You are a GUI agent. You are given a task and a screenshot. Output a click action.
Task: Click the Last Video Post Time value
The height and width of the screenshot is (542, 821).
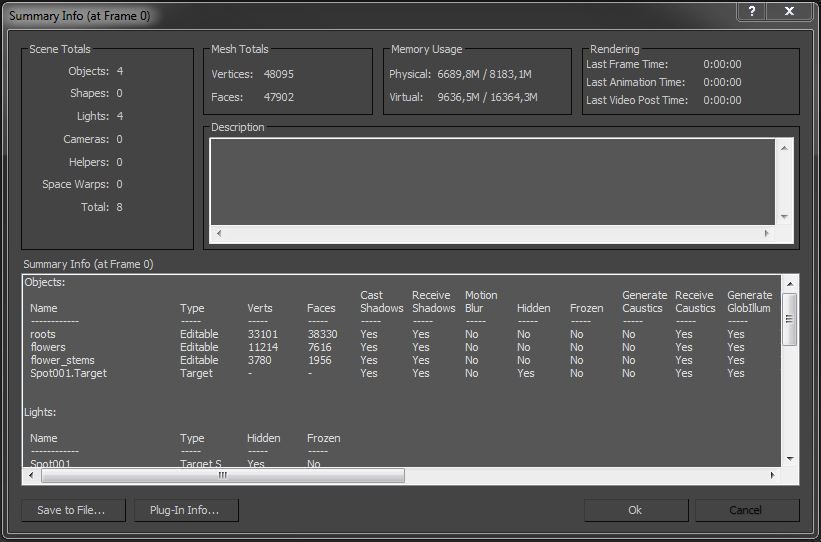coord(722,100)
